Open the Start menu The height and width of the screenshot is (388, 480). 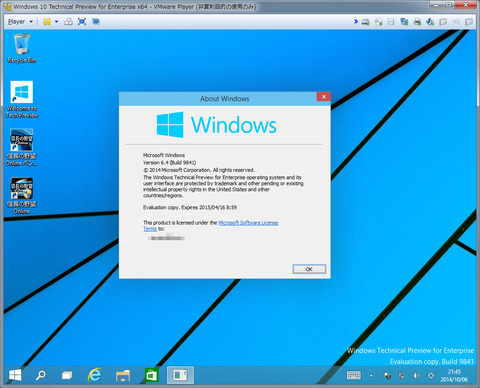(x=15, y=375)
